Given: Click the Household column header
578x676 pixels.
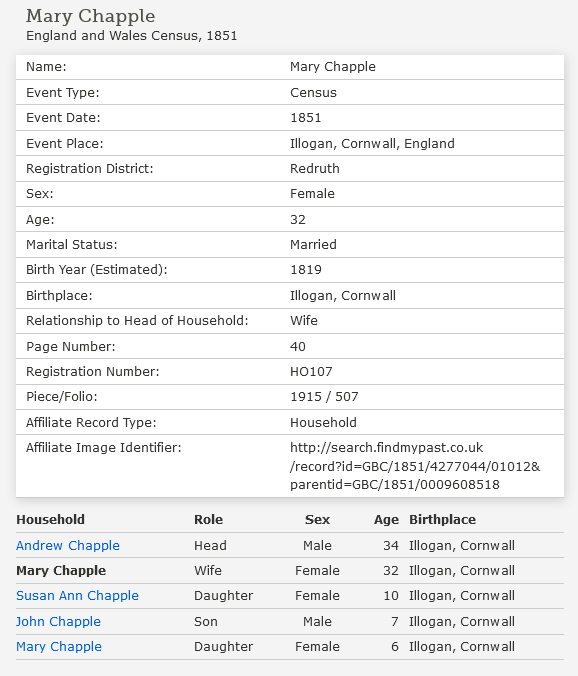Looking at the screenshot, I should [x=50, y=520].
